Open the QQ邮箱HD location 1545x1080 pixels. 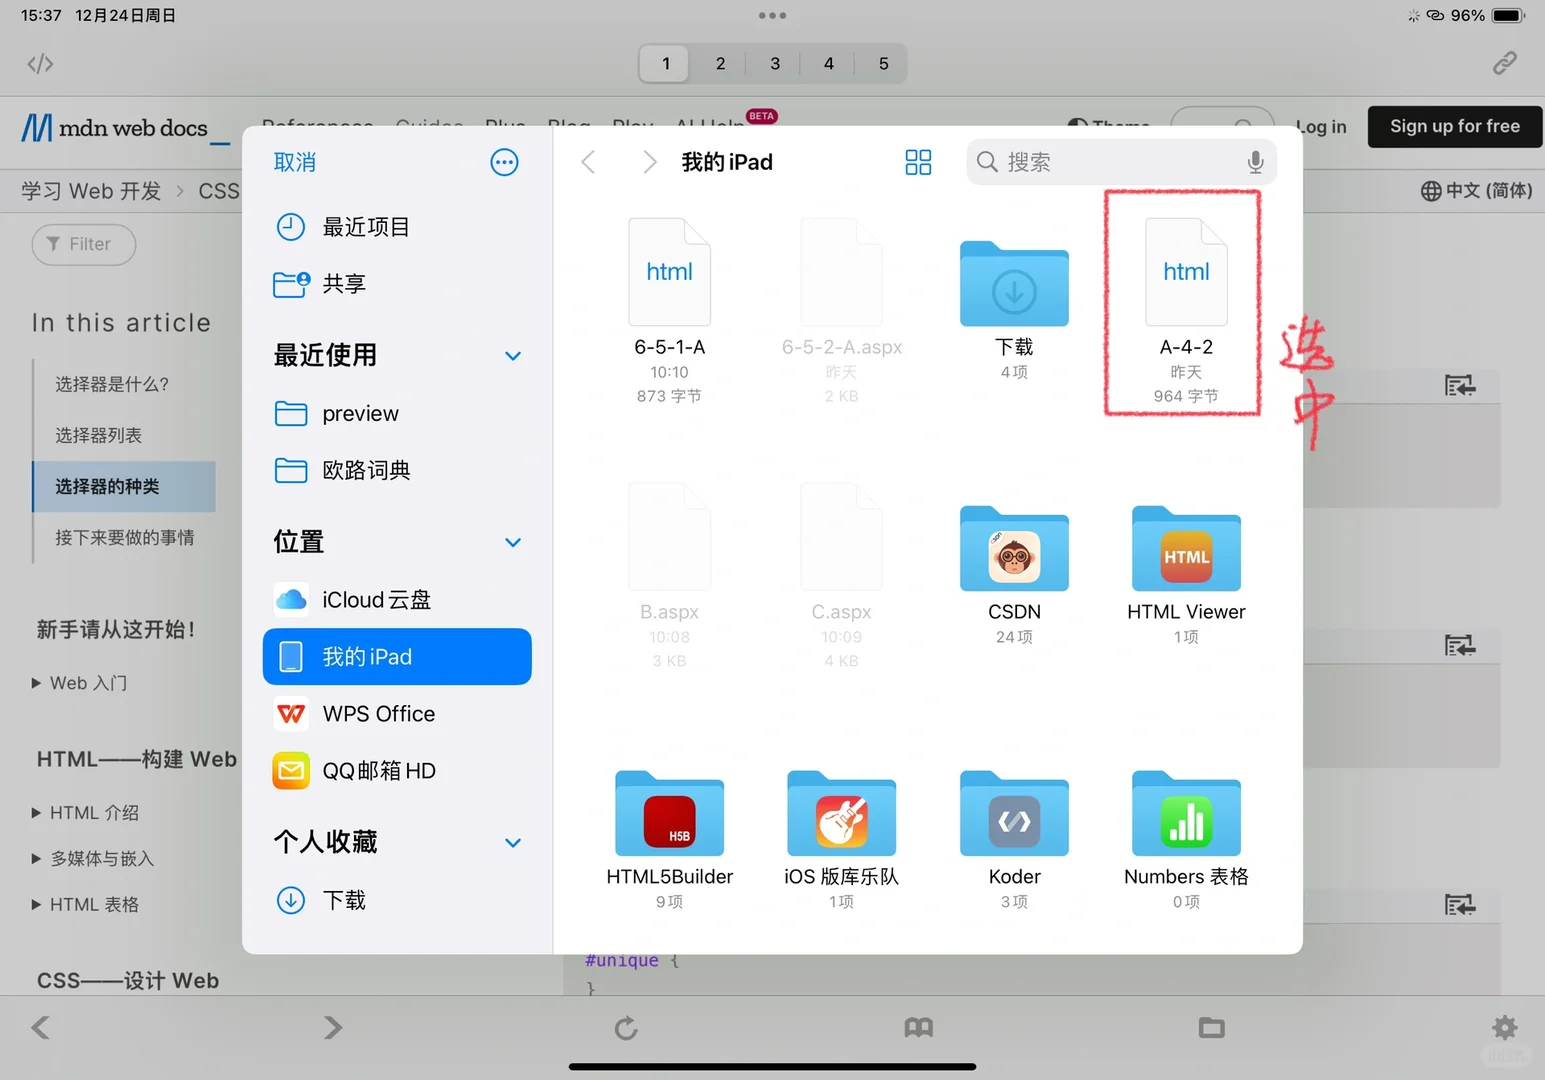379,770
